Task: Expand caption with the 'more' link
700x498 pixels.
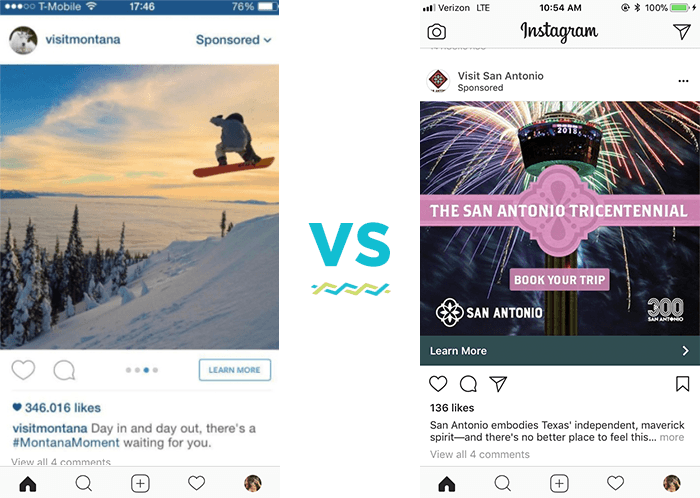Action: pyautogui.click(x=672, y=437)
